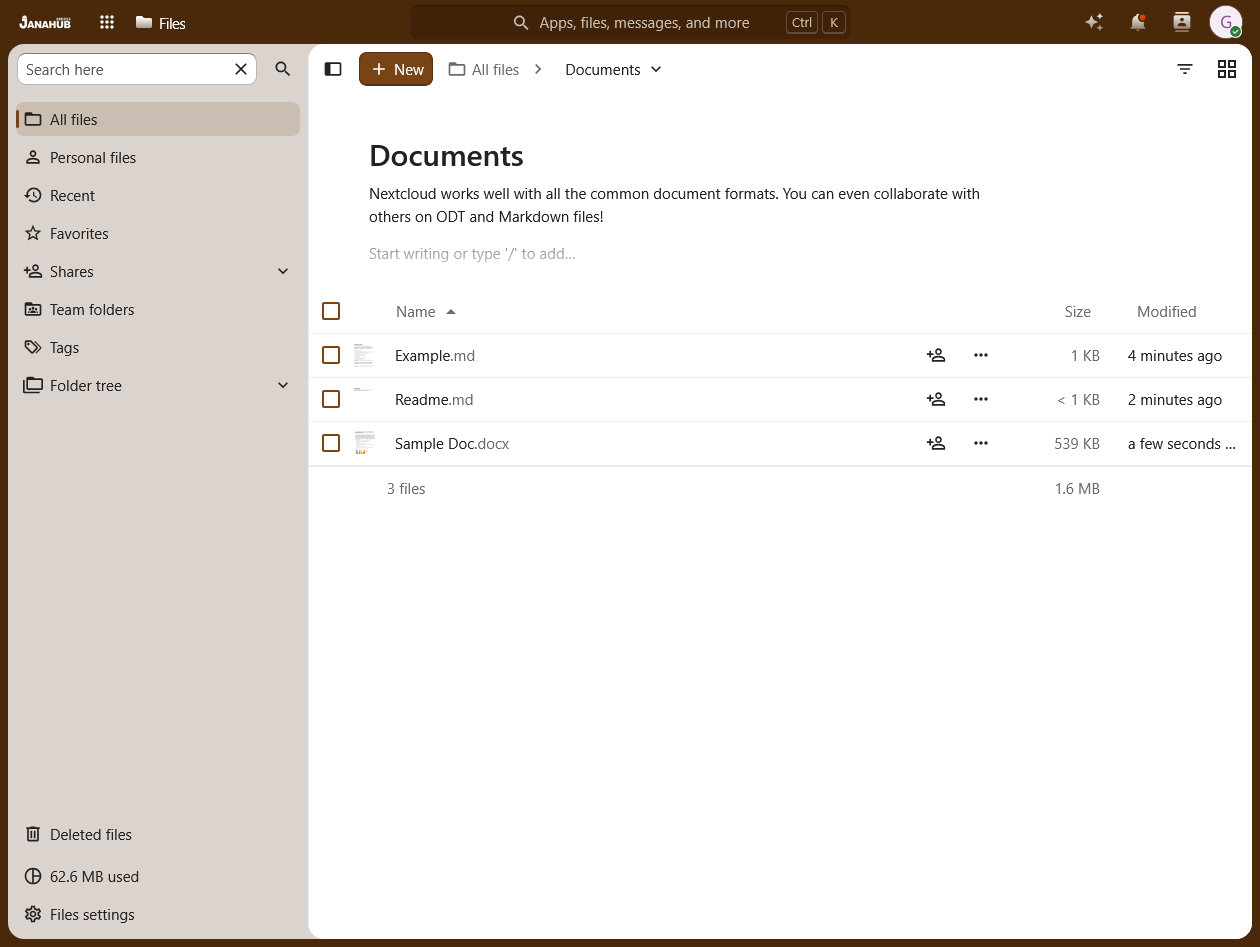Open the user avatar menu
Image resolution: width=1260 pixels, height=947 pixels.
pyautogui.click(x=1226, y=22)
